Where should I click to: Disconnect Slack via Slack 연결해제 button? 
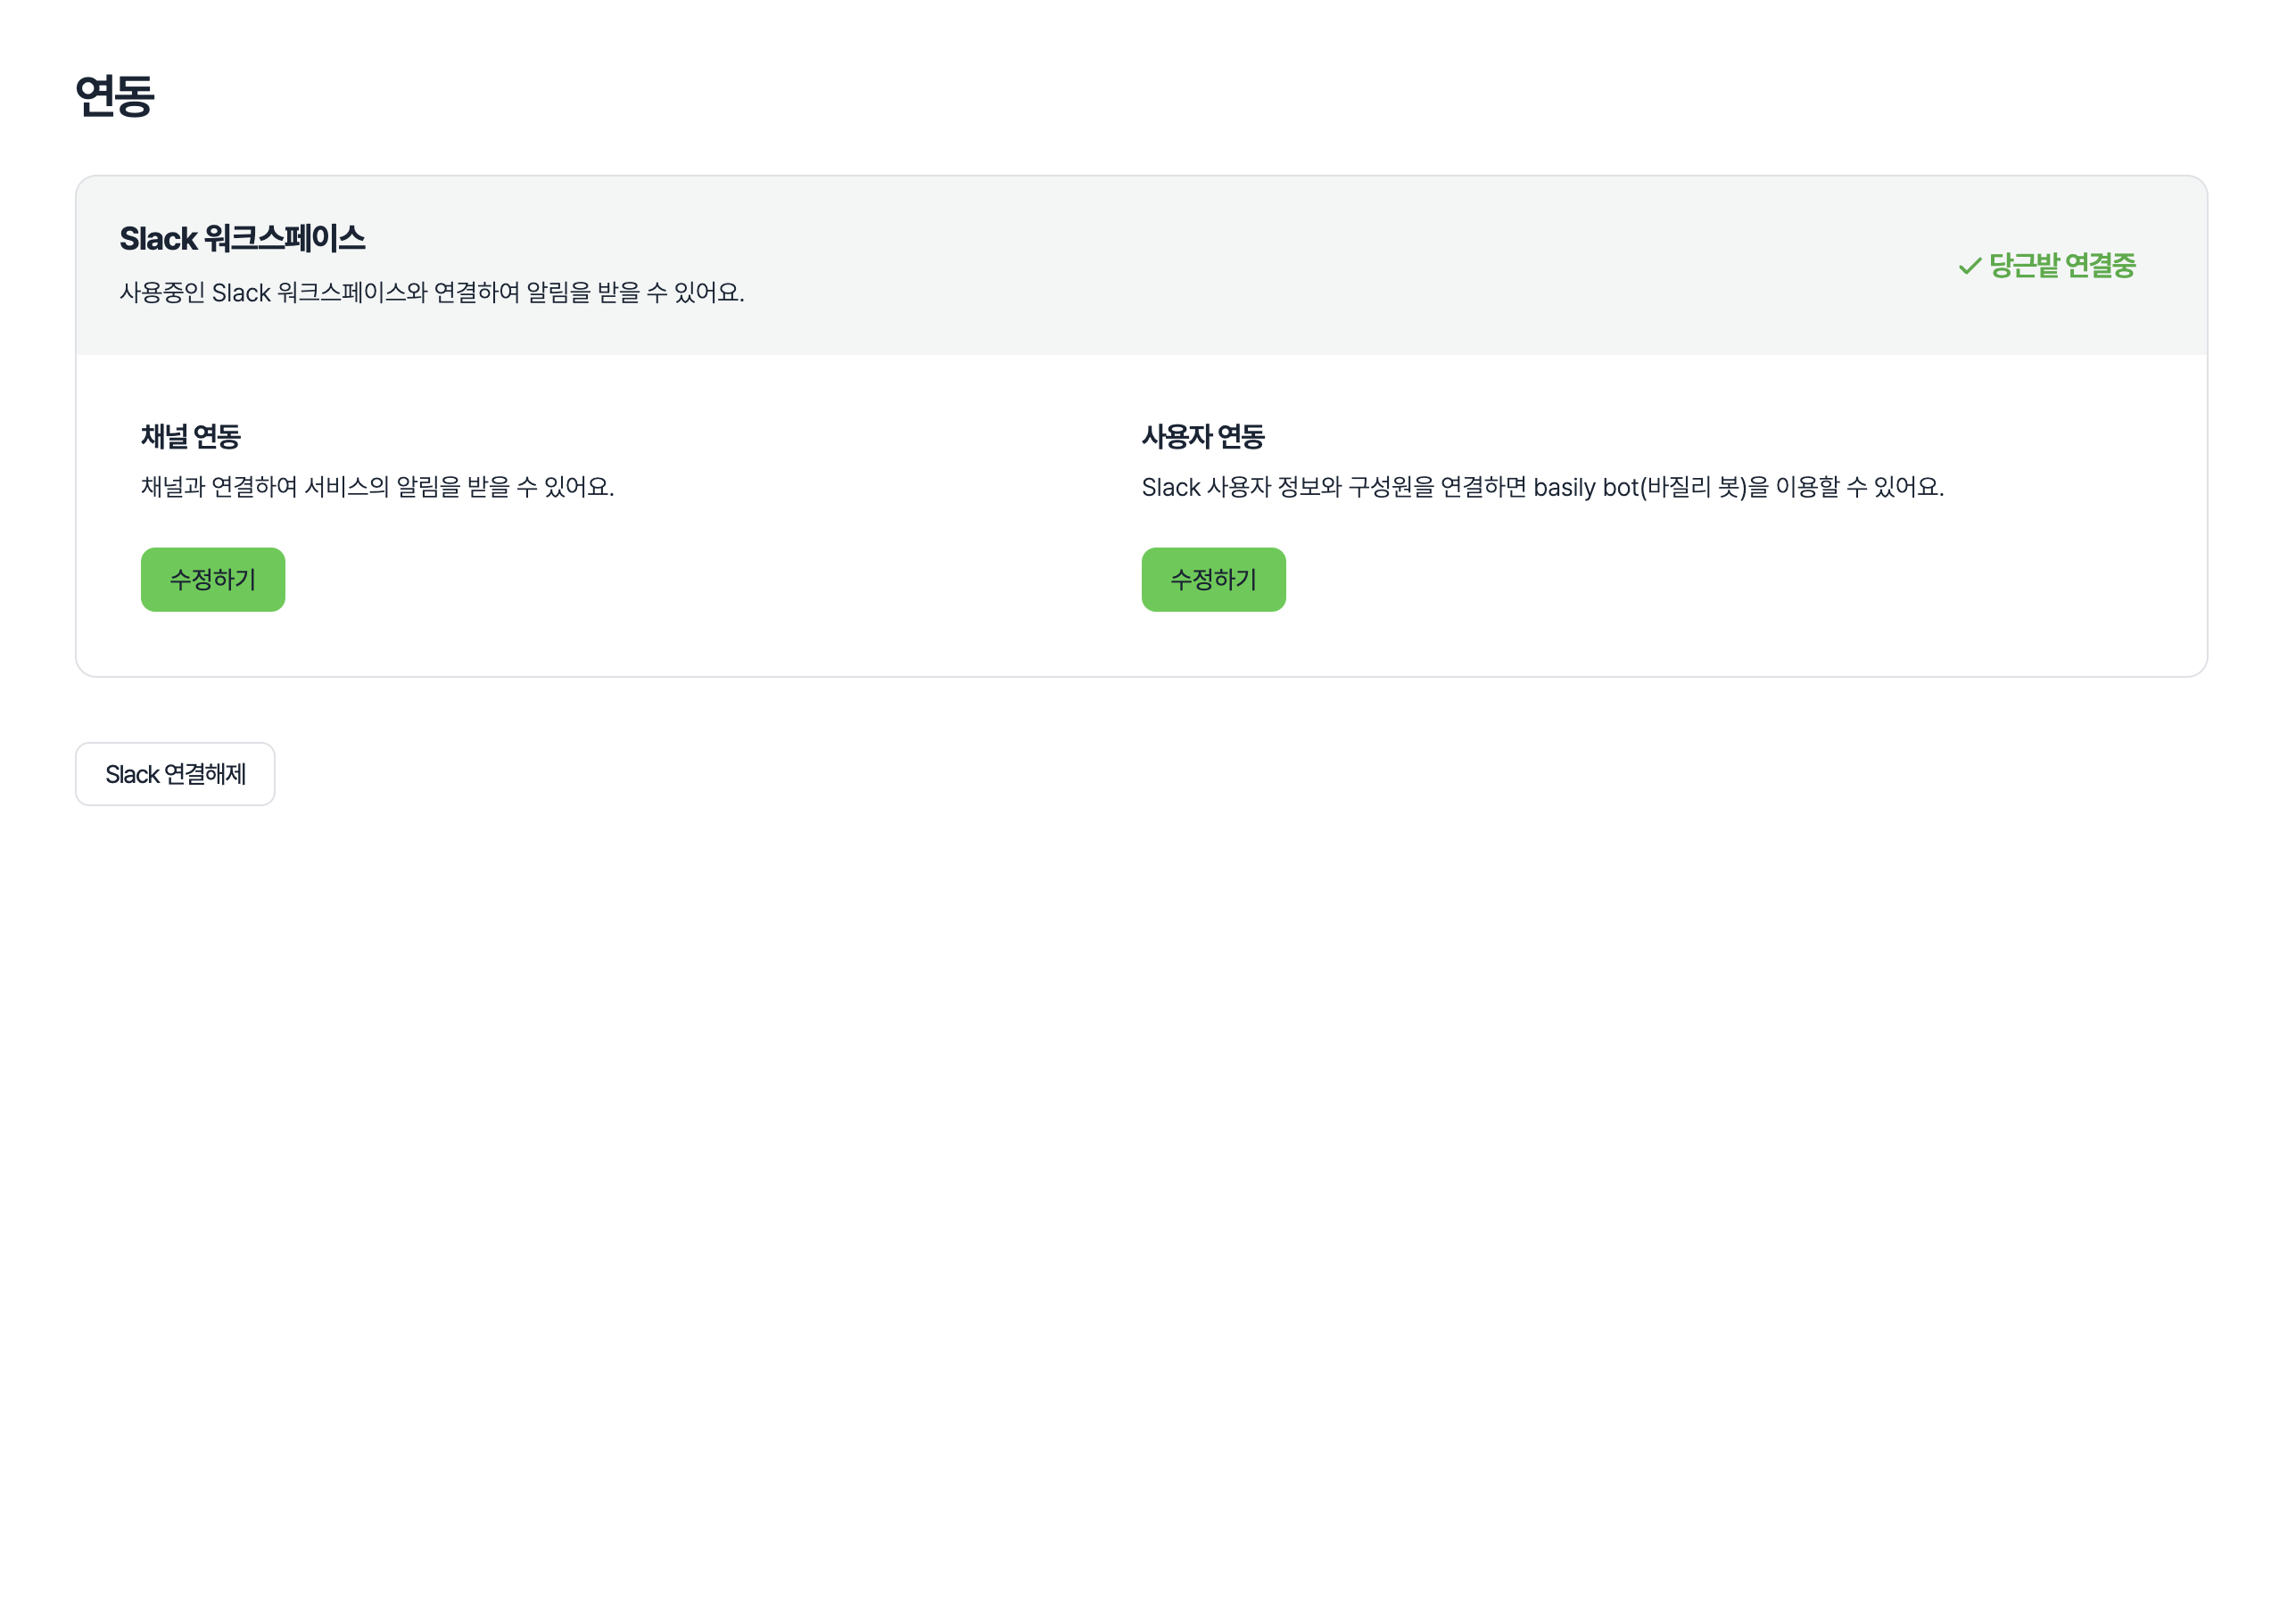175,774
